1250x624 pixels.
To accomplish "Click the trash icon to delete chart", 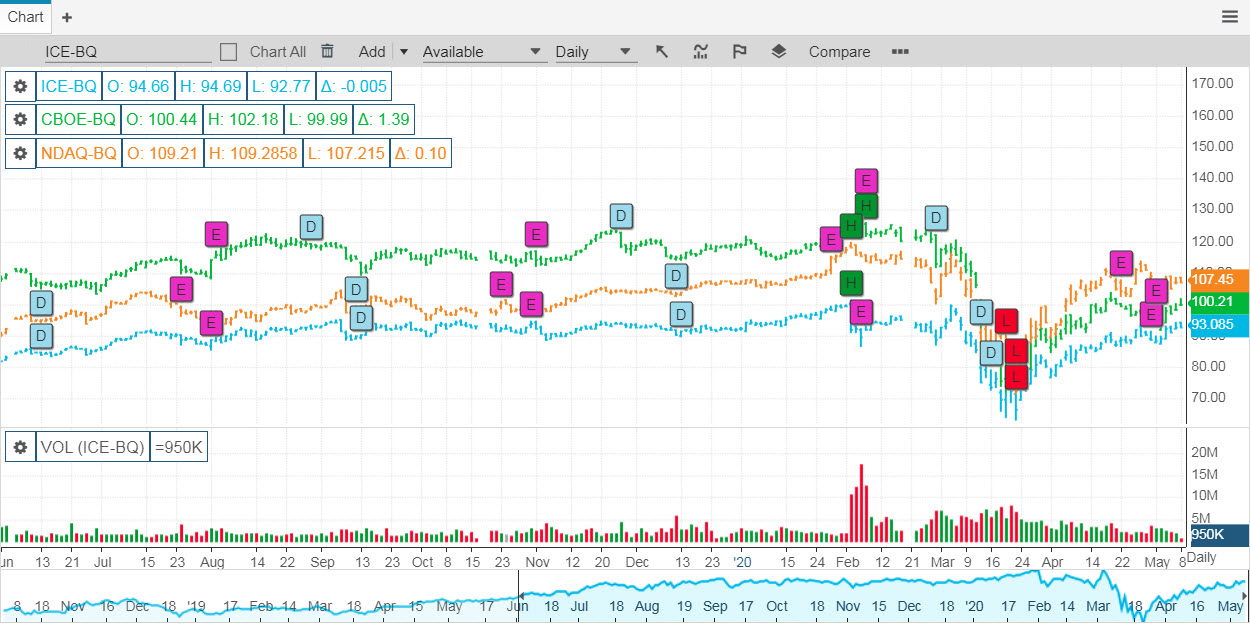I will (x=327, y=51).
